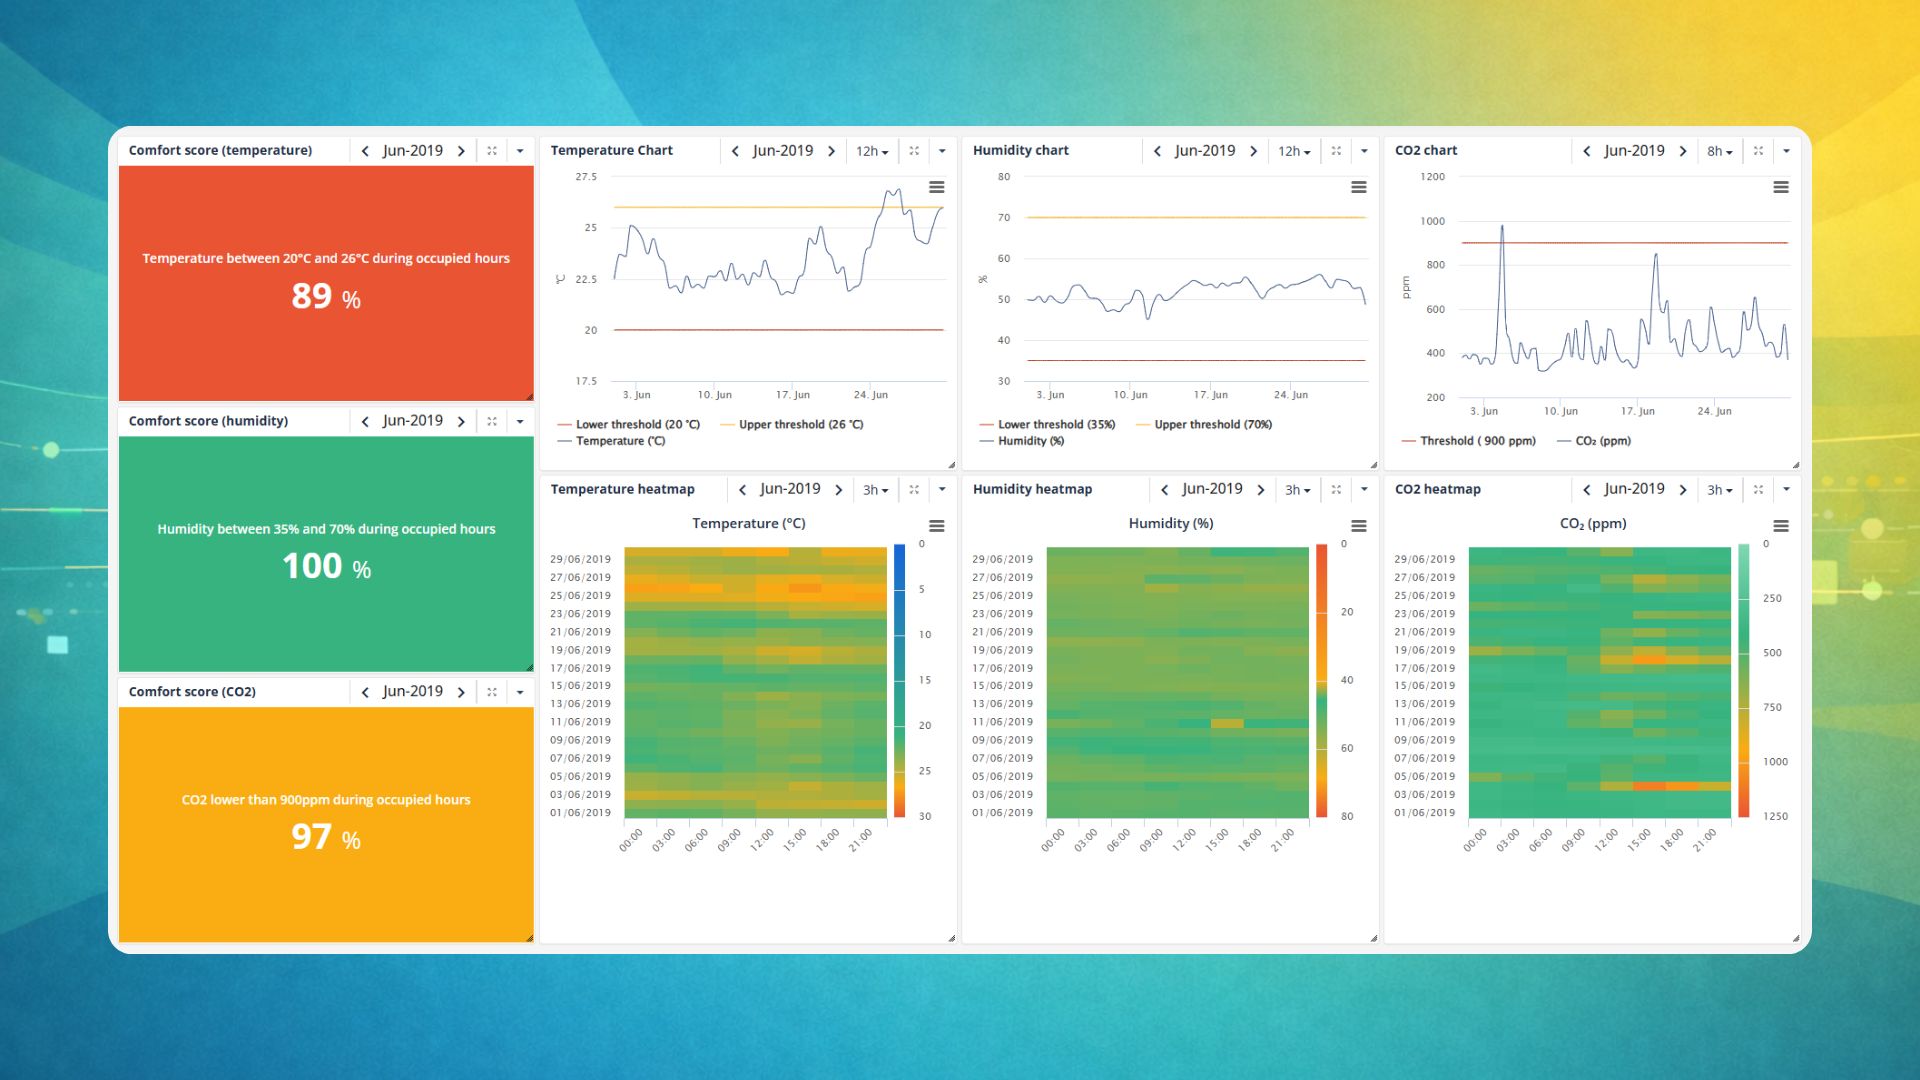Screen dimensions: 1920x1080
Task: Open CO2 chart hamburger export menu
Action: tap(1781, 187)
